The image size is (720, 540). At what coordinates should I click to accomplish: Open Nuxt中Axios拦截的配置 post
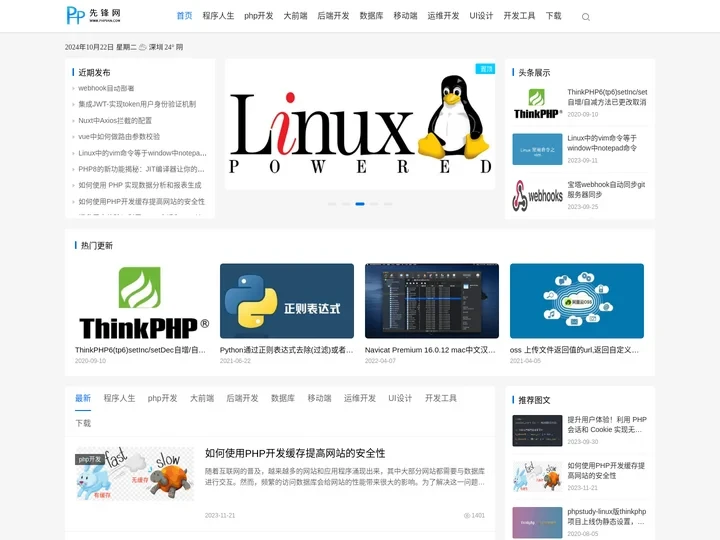pyautogui.click(x=115, y=121)
